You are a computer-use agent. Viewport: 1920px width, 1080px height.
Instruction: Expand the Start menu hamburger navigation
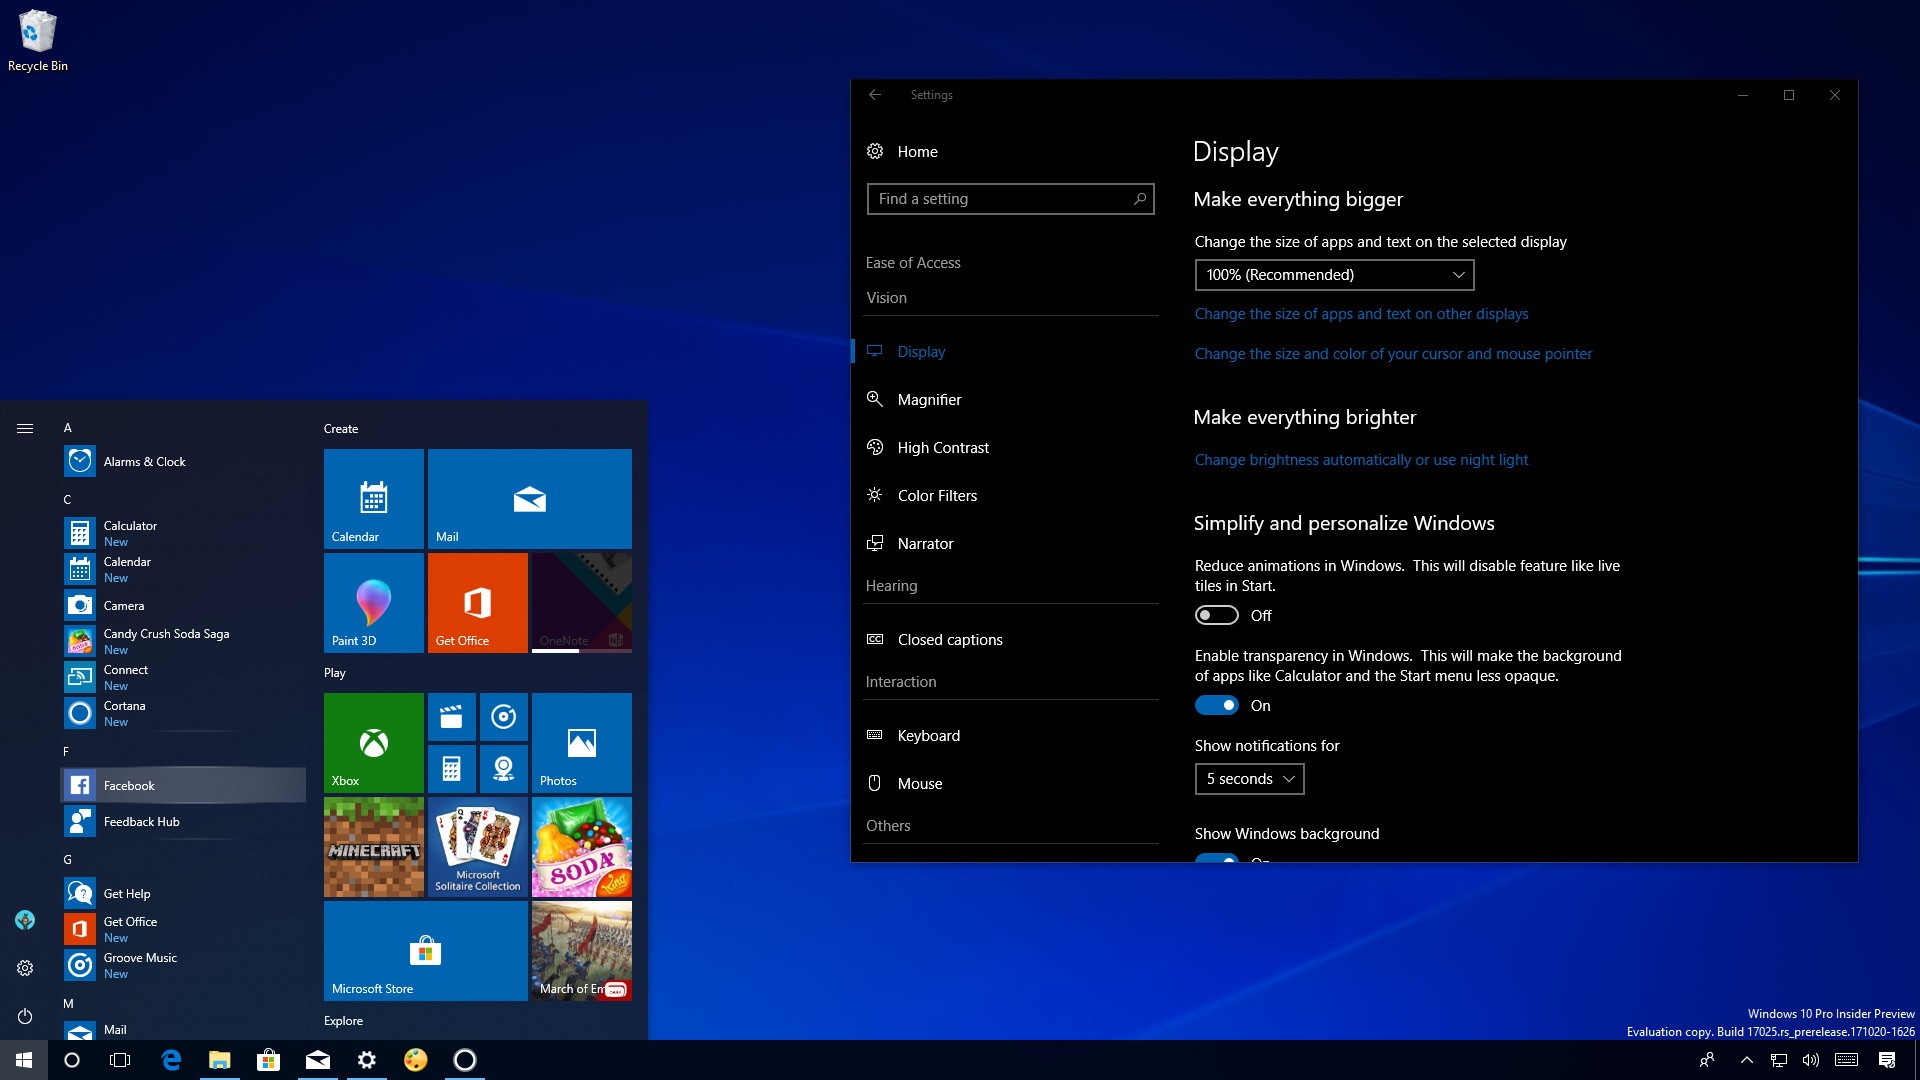25,428
